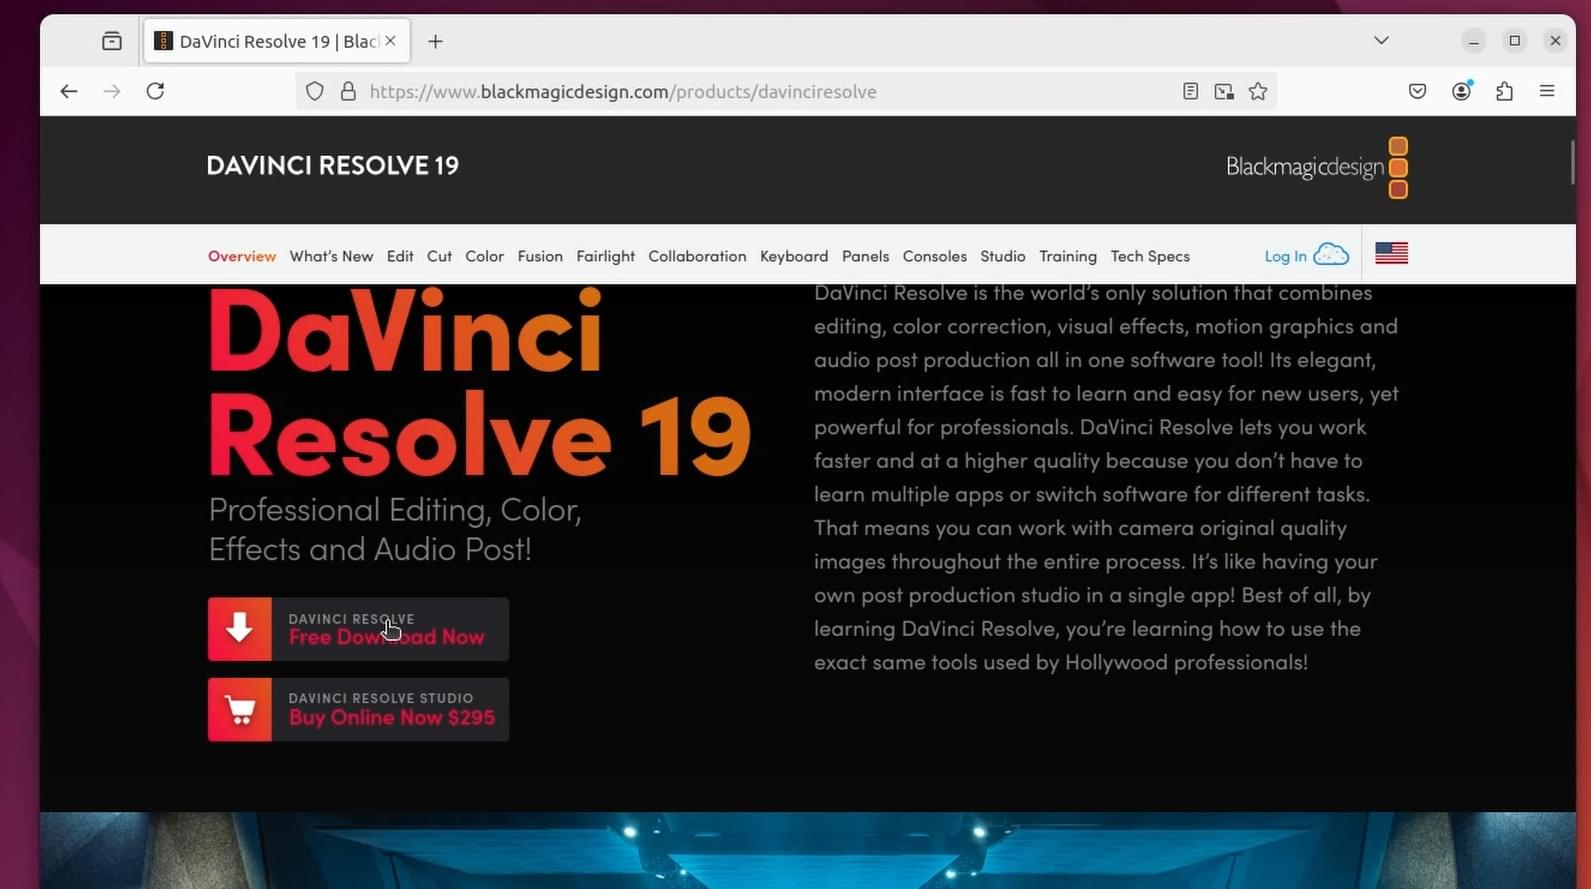Open the Pocket save icon
This screenshot has width=1591, height=889.
[1417, 91]
